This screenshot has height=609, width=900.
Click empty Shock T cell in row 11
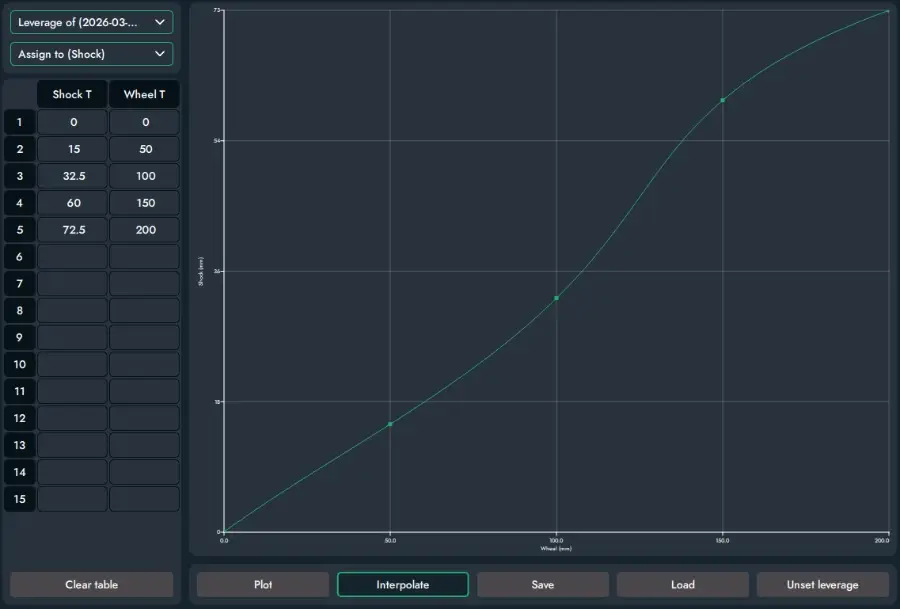coord(72,391)
